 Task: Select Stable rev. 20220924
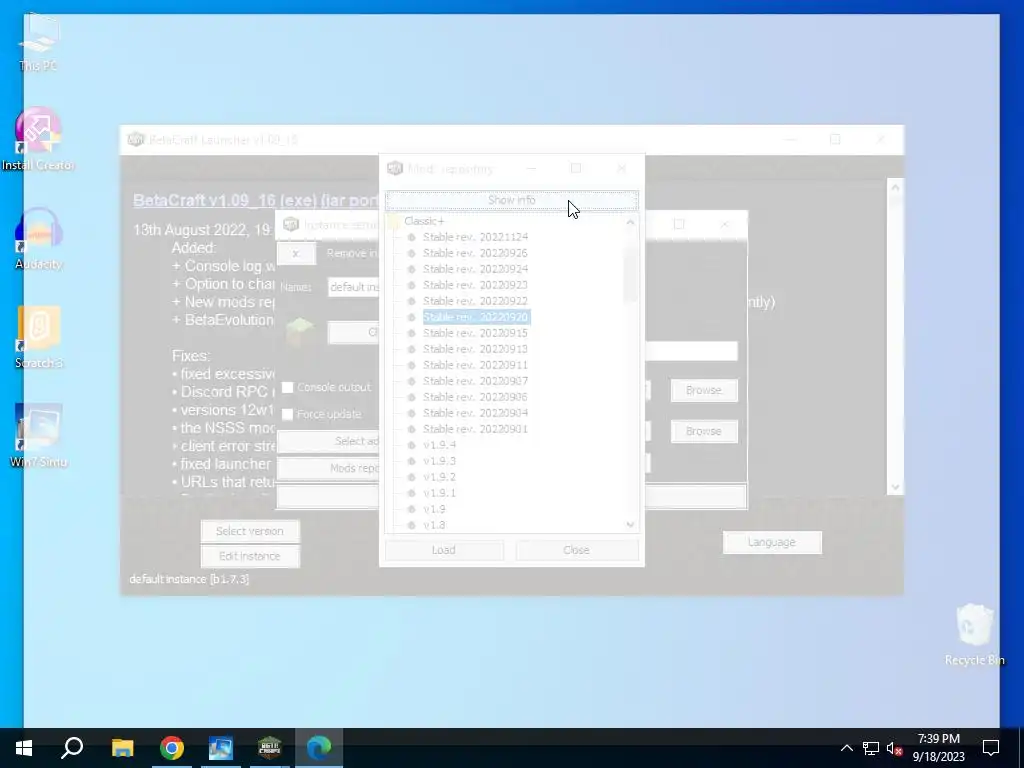(x=475, y=269)
